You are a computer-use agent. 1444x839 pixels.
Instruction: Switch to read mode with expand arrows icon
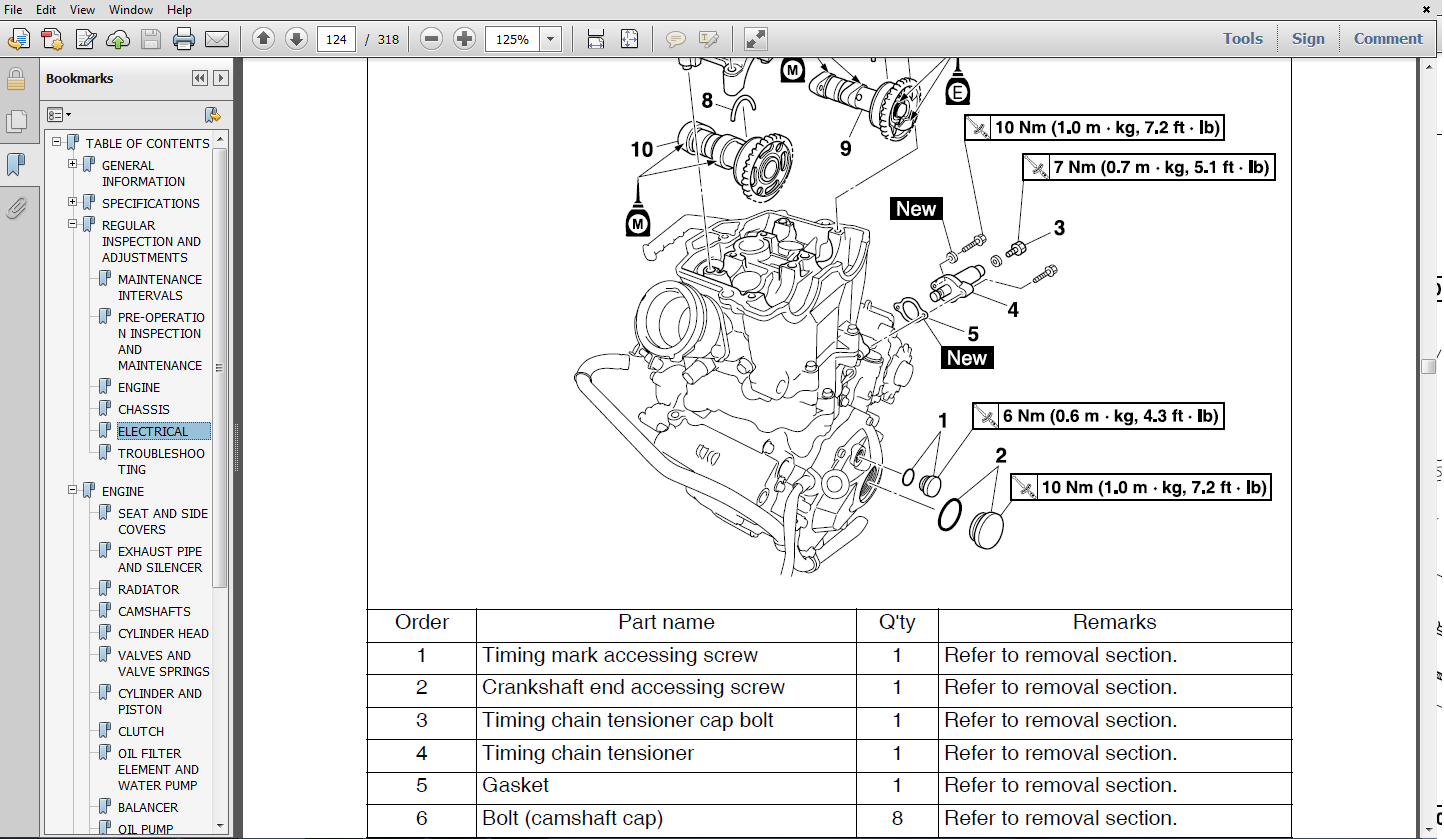coord(756,39)
